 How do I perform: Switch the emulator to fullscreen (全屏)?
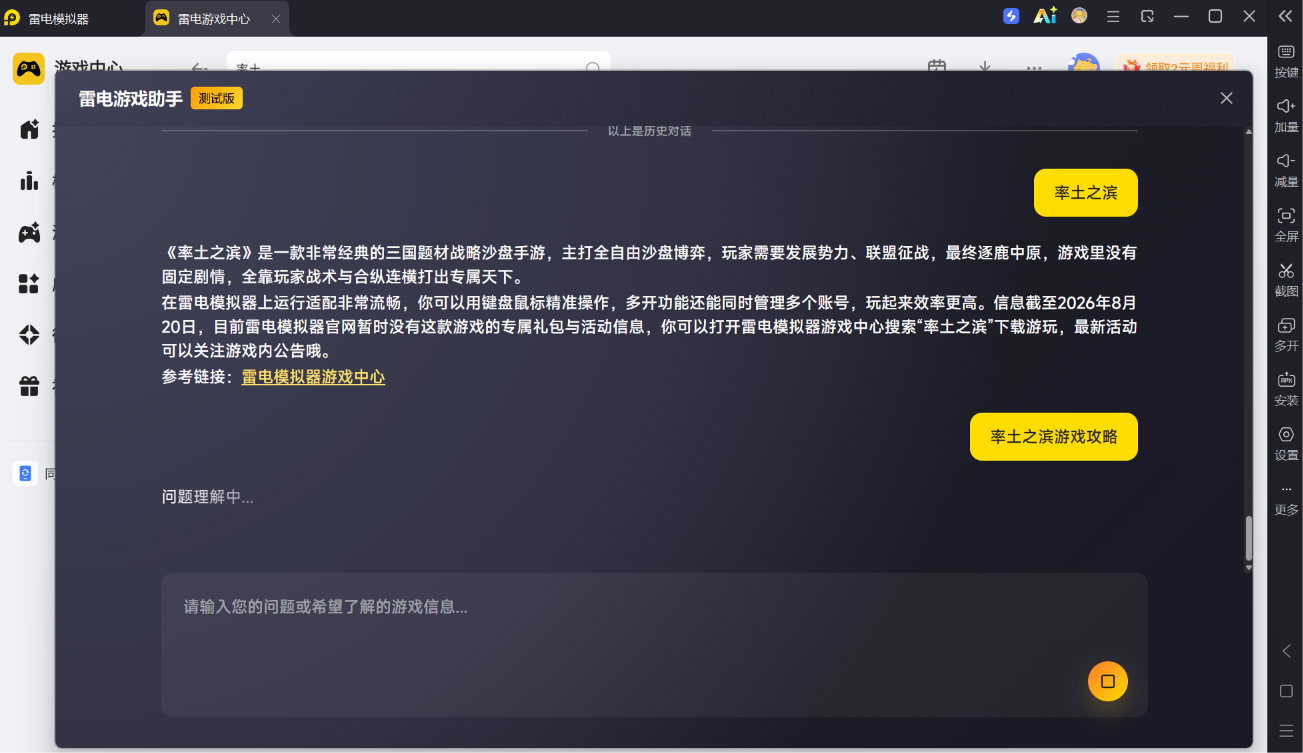[1286, 224]
